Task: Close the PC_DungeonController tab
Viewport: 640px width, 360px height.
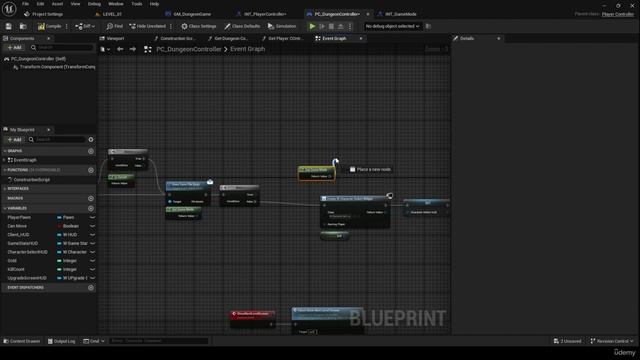Action: pos(368,14)
